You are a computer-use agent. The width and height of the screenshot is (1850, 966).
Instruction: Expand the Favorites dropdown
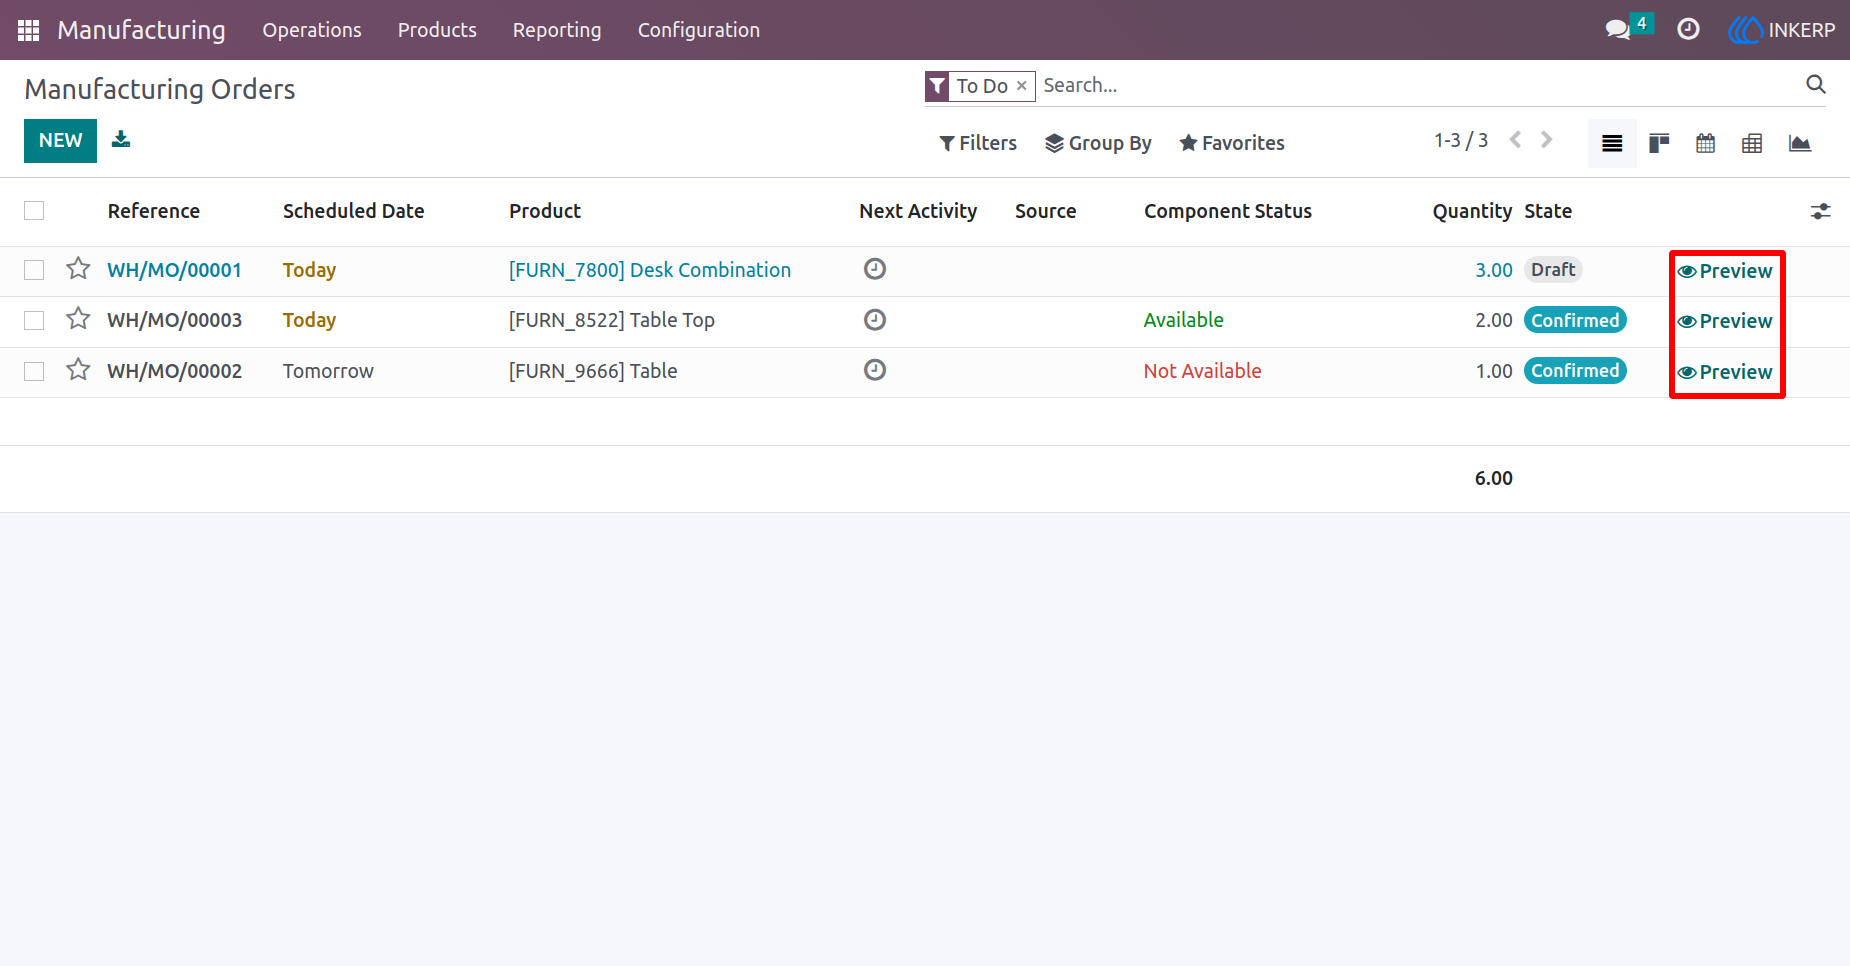coord(1232,143)
